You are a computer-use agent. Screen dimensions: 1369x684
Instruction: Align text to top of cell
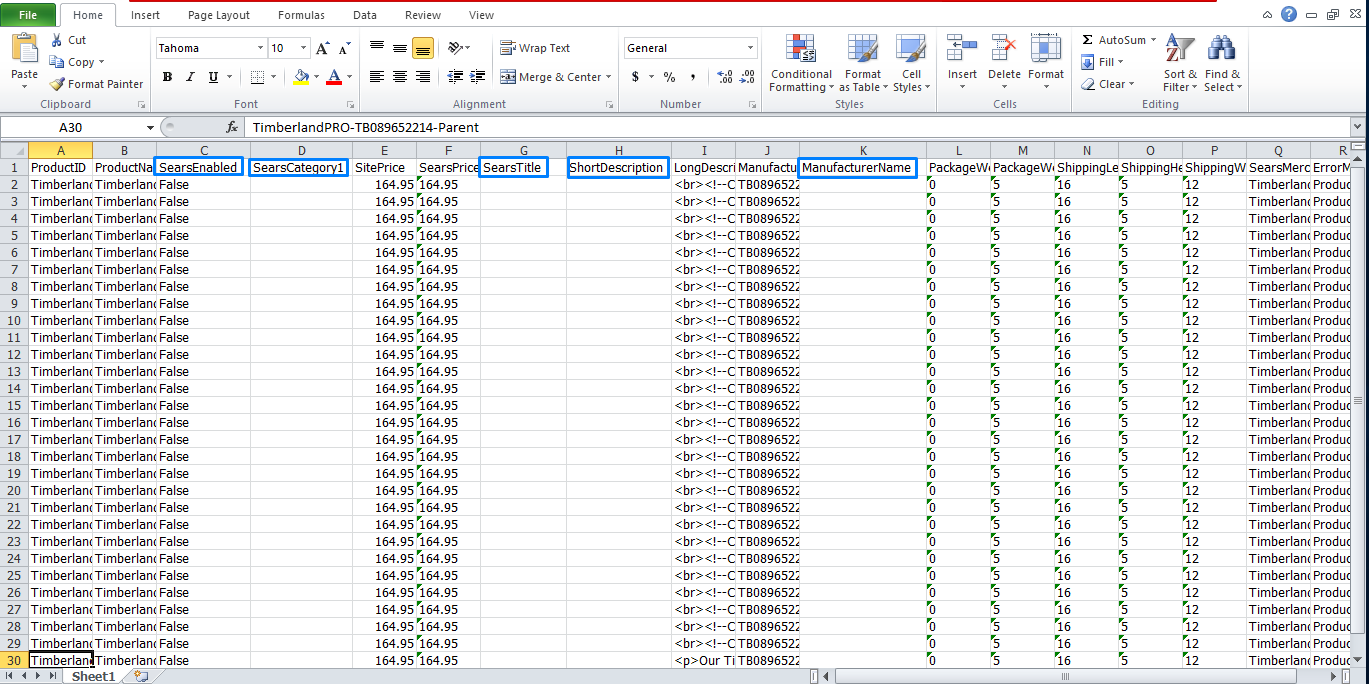377,47
